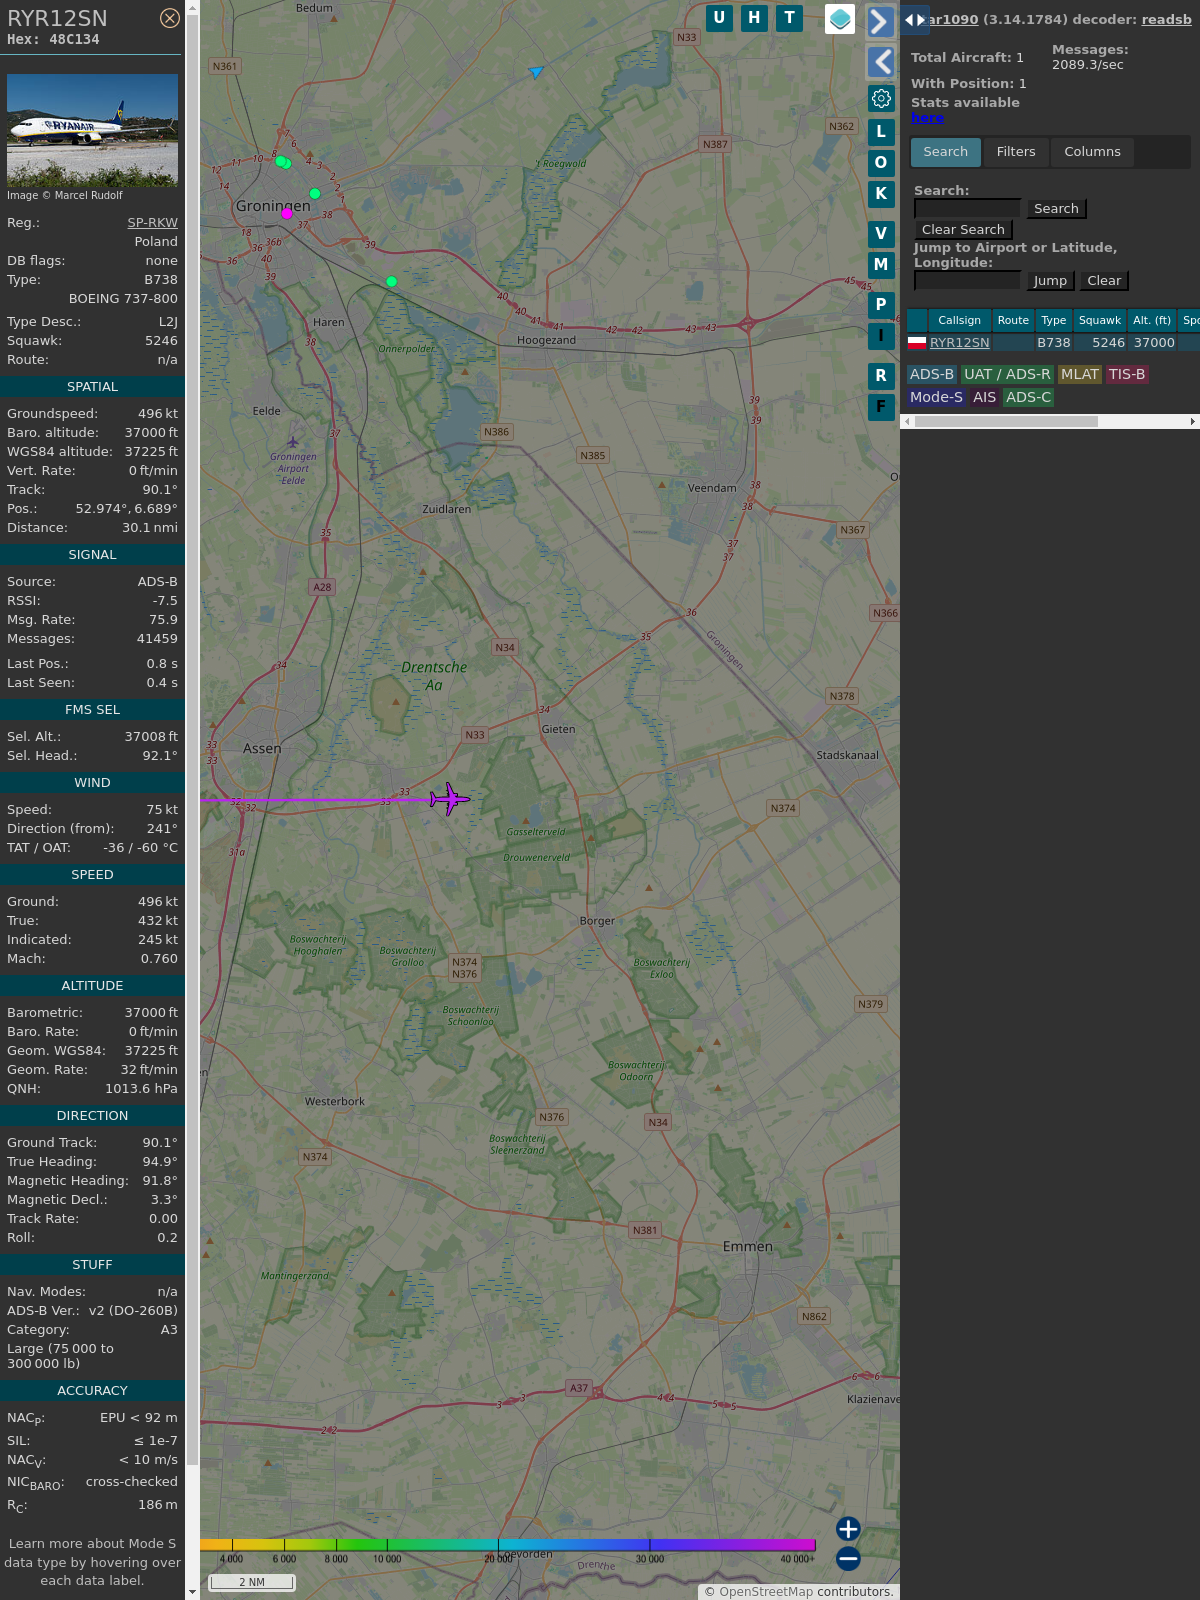Click the aircraft table's horizontal scrollbar
This screenshot has height=1600, width=1200.
click(1006, 422)
